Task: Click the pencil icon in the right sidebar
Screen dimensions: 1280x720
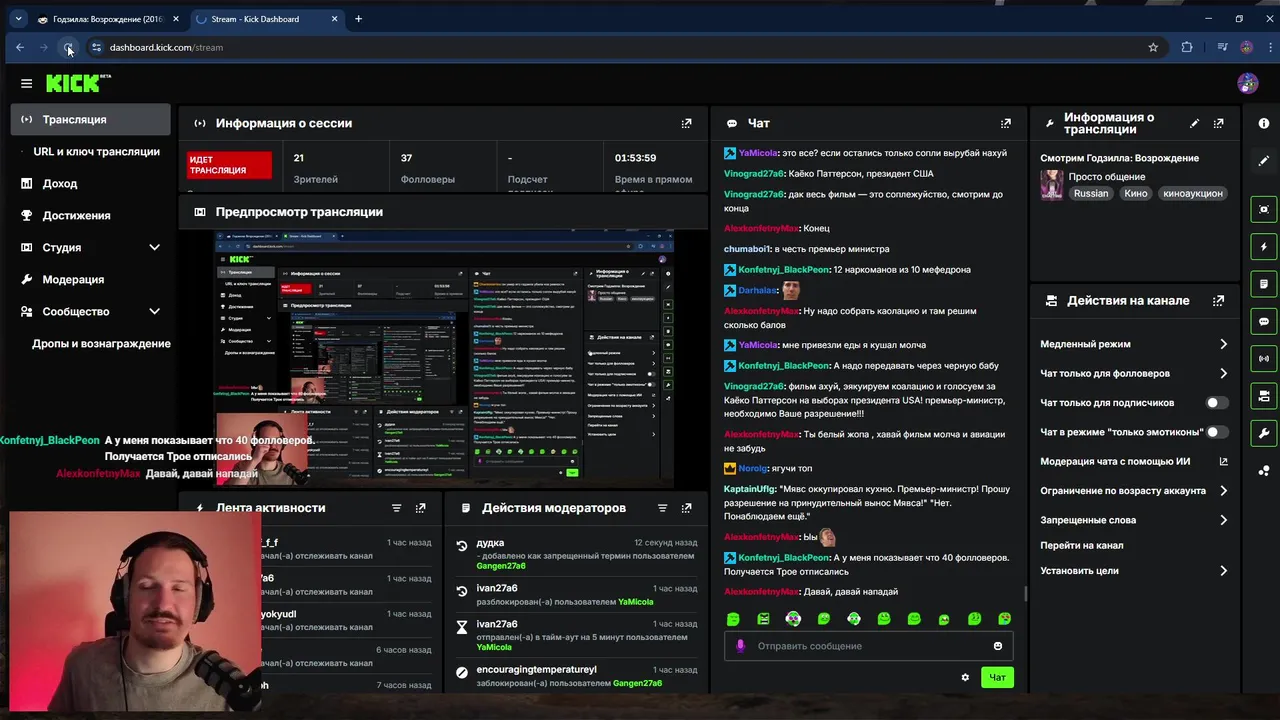Action: [1264, 160]
